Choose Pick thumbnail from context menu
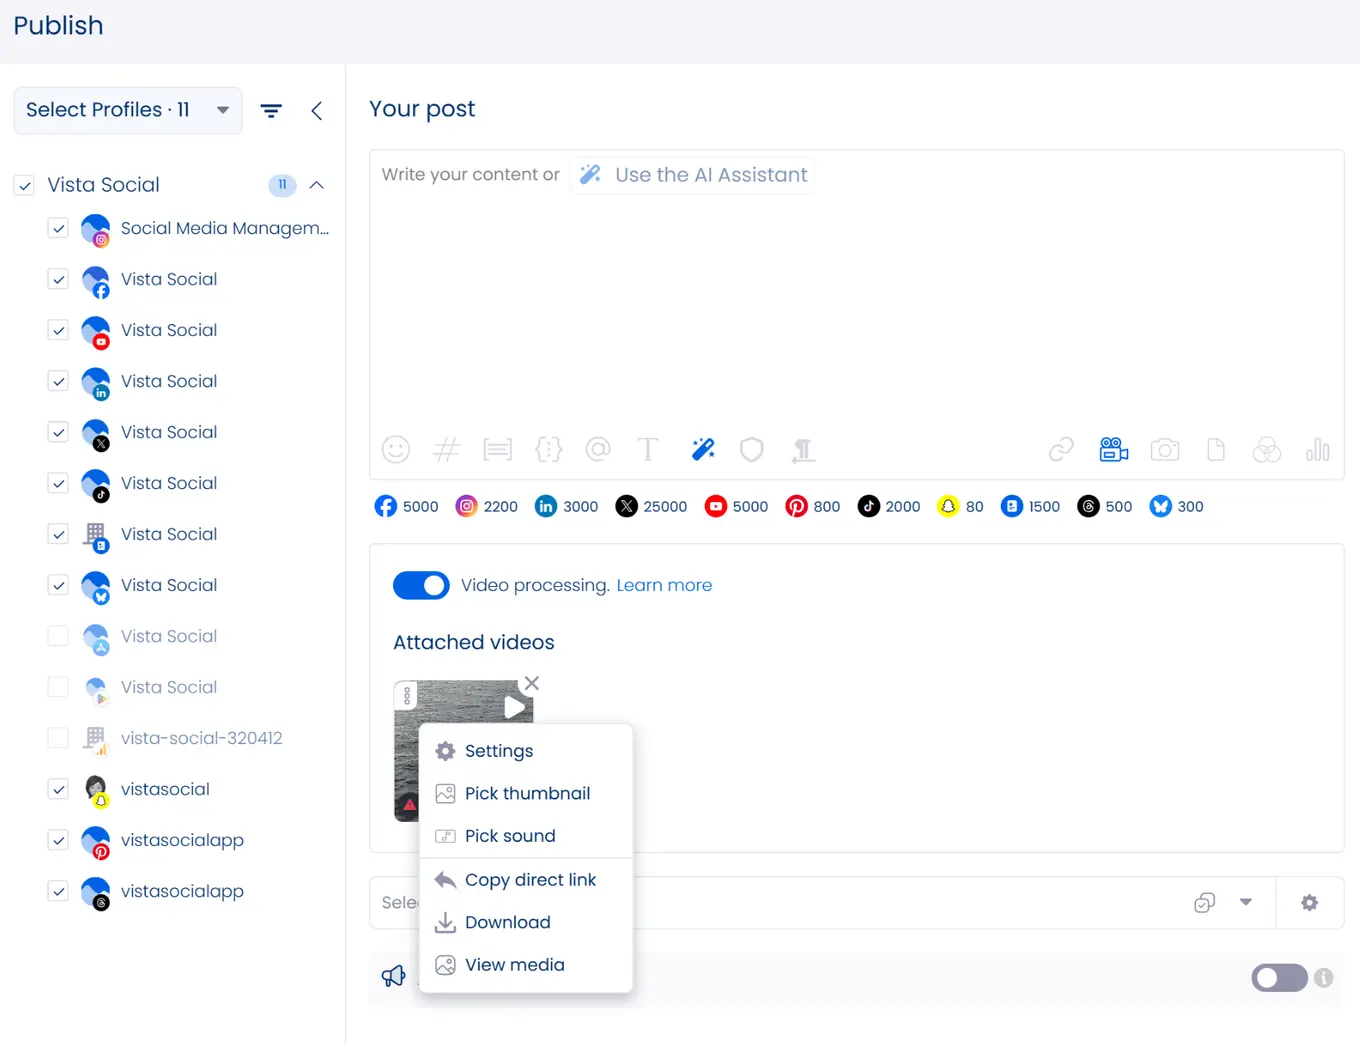The width and height of the screenshot is (1360, 1044). 527,793
